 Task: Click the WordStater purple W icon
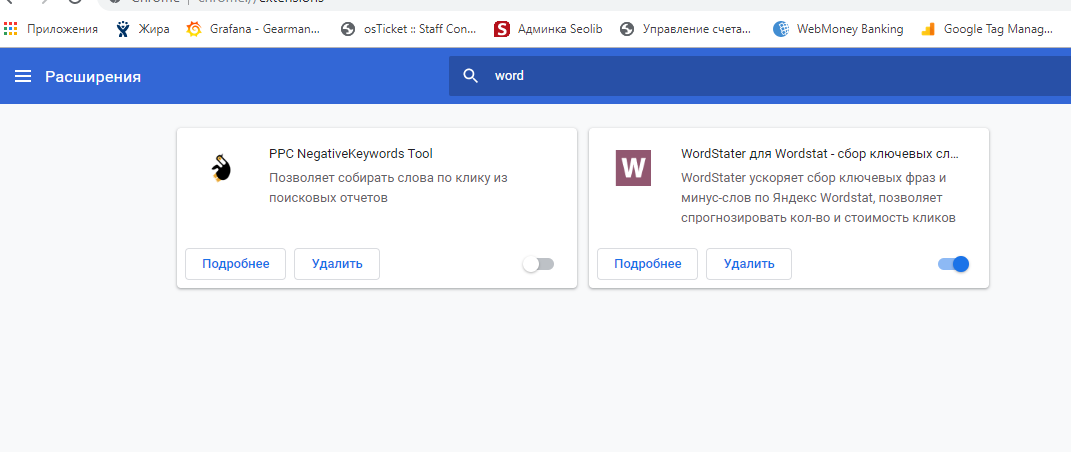[633, 168]
